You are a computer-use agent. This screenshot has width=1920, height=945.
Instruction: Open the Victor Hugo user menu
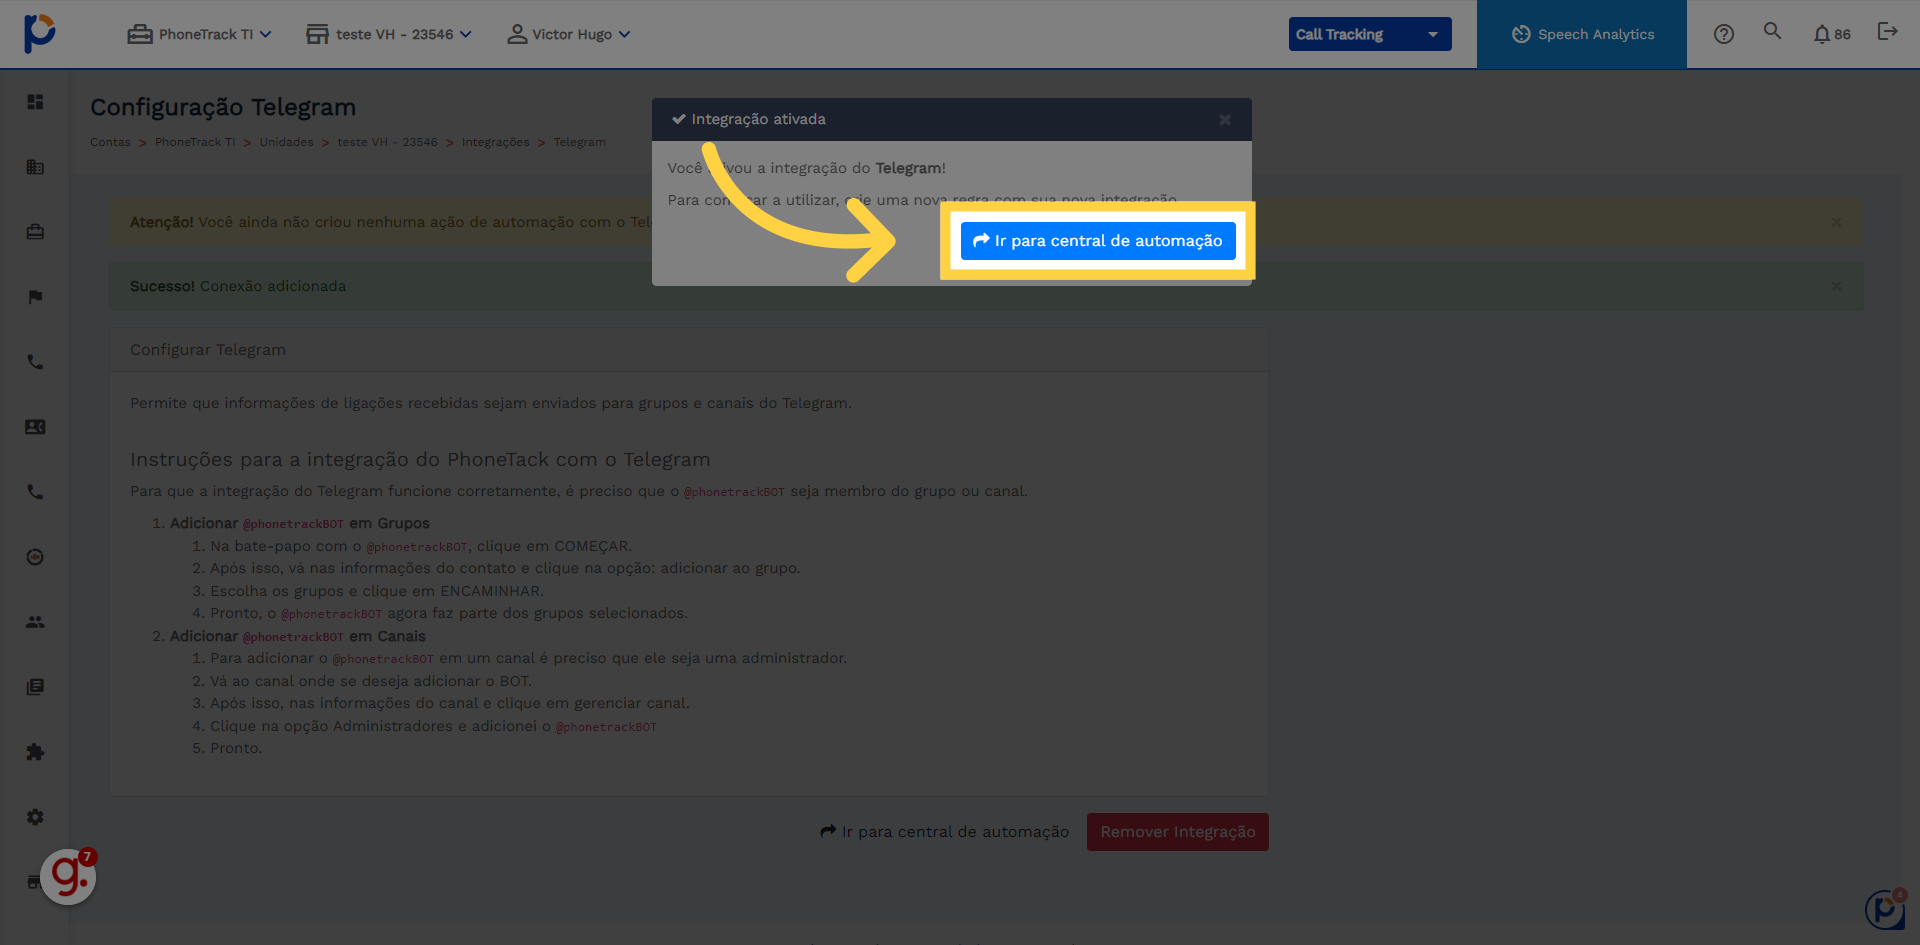(x=568, y=34)
